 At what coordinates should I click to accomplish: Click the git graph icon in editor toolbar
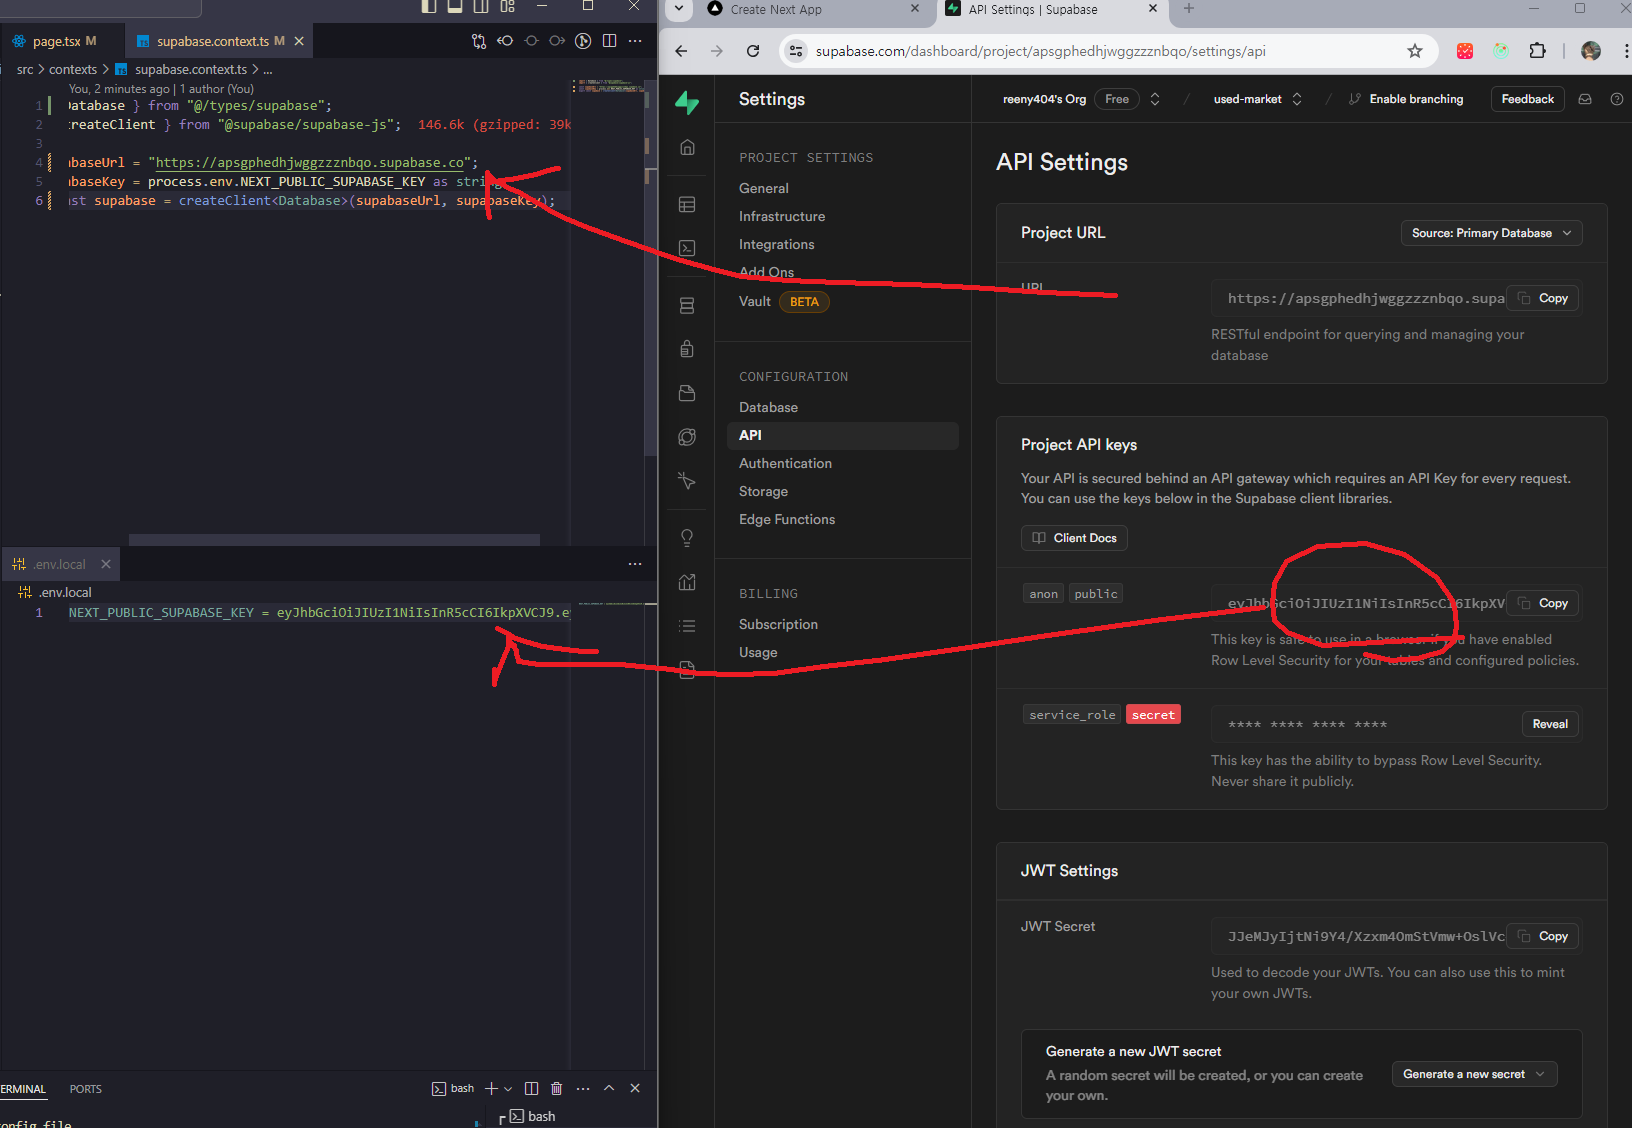coord(583,41)
